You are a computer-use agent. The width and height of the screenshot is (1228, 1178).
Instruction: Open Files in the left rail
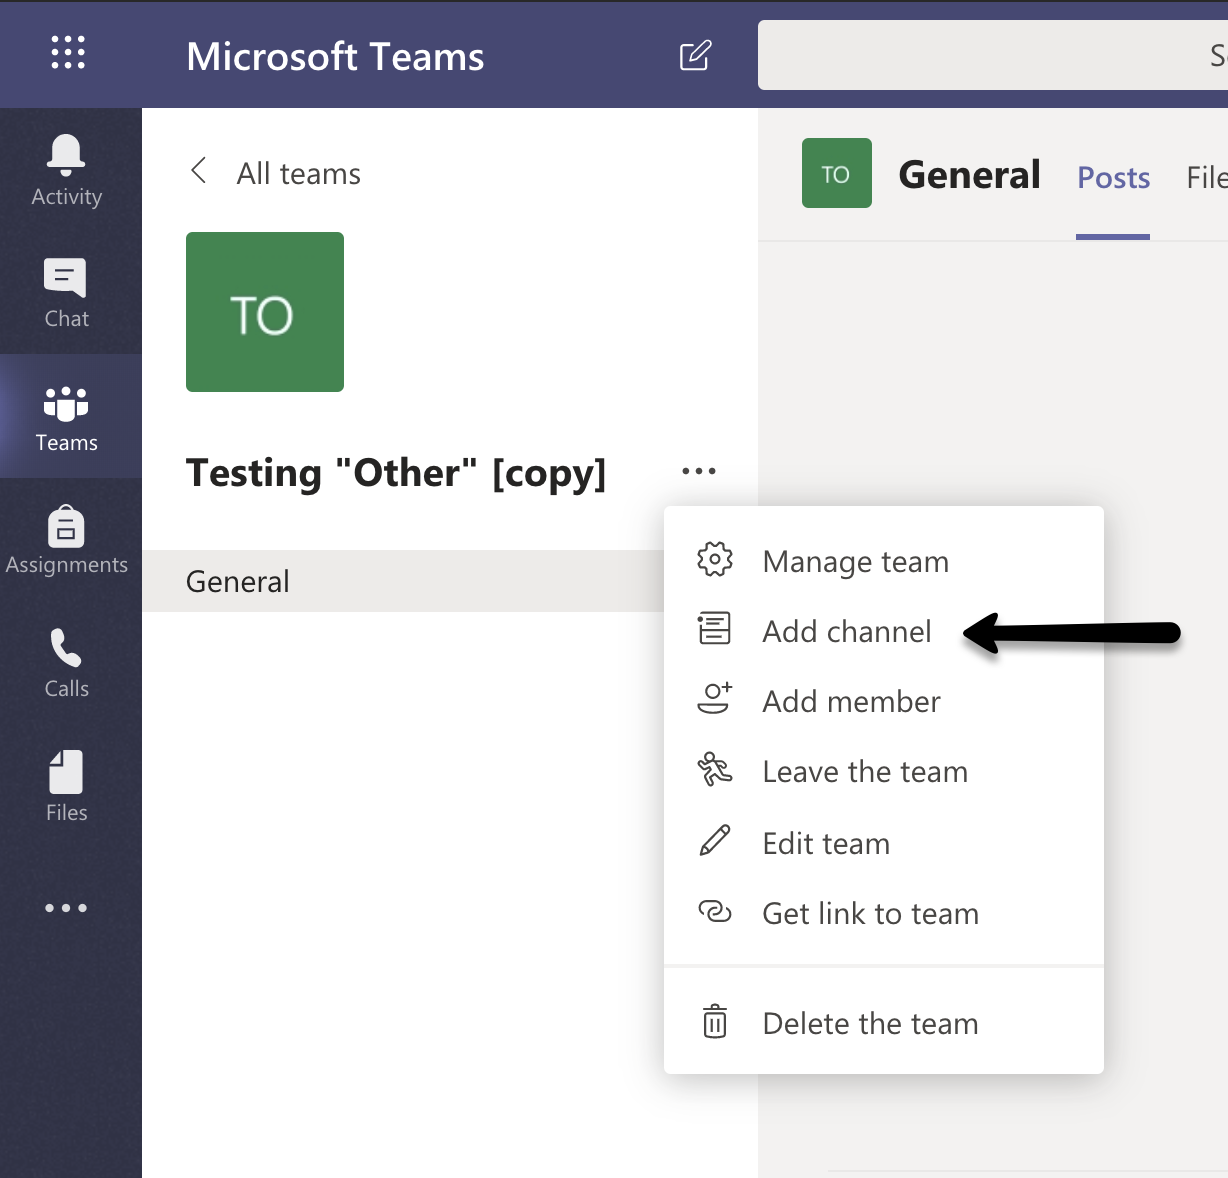(x=67, y=788)
